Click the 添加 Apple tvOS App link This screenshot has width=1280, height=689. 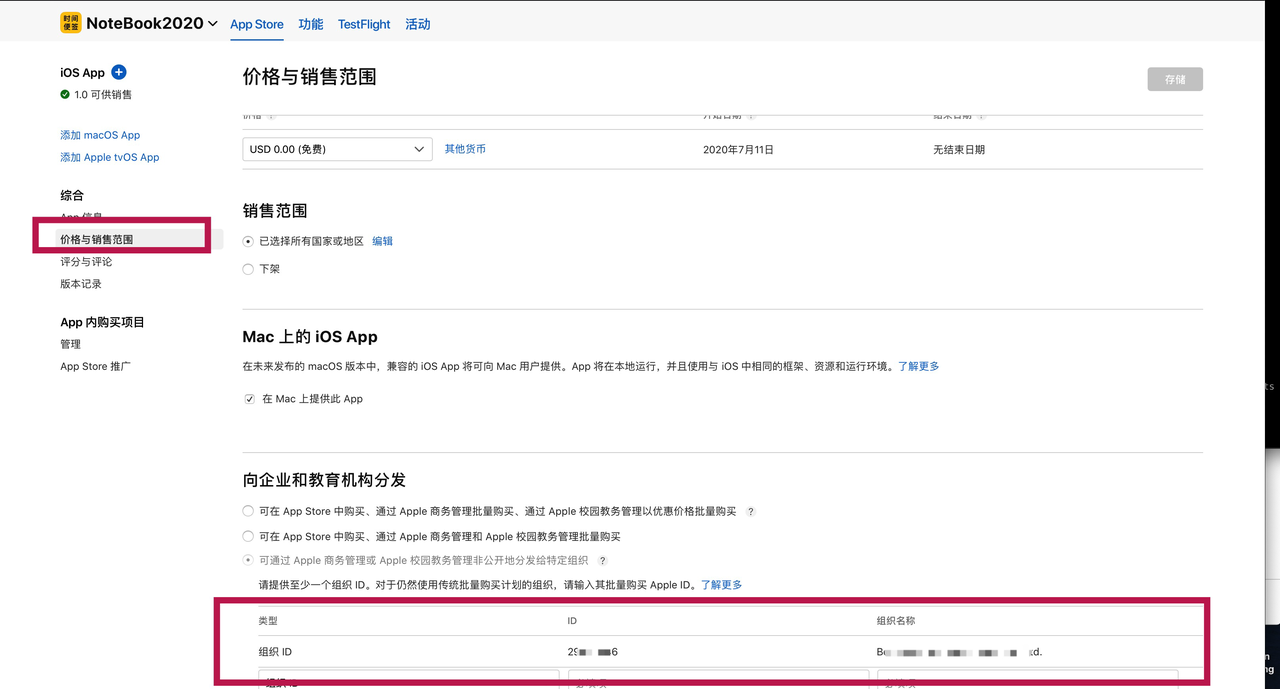click(110, 157)
